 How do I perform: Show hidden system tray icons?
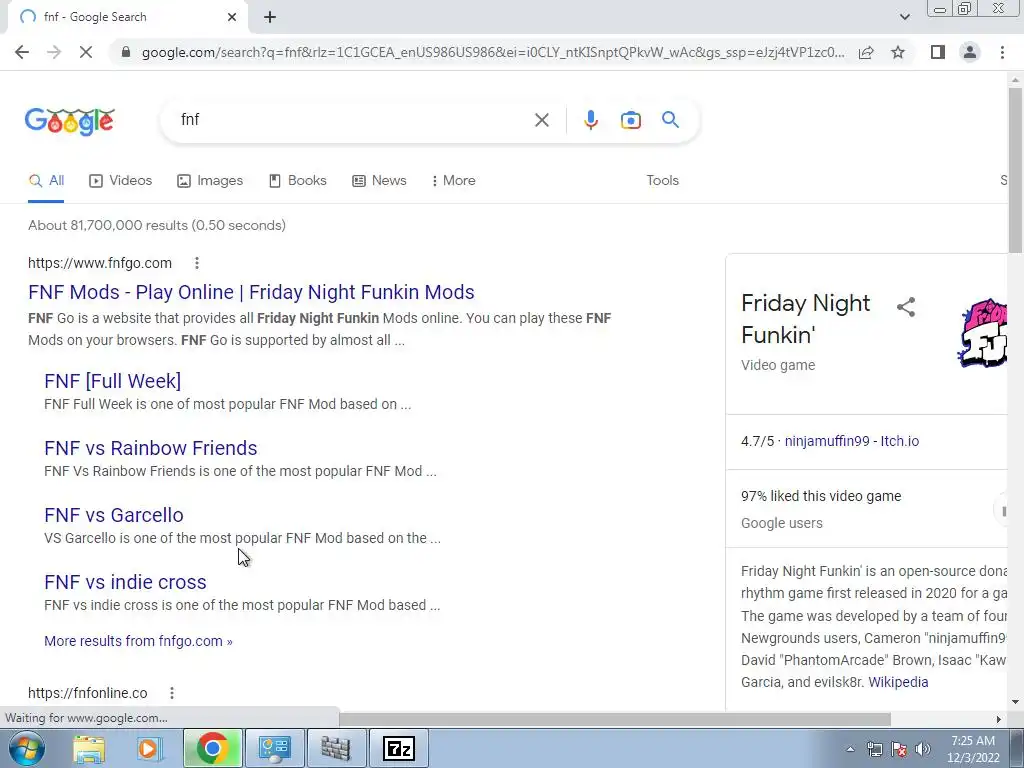(850, 749)
